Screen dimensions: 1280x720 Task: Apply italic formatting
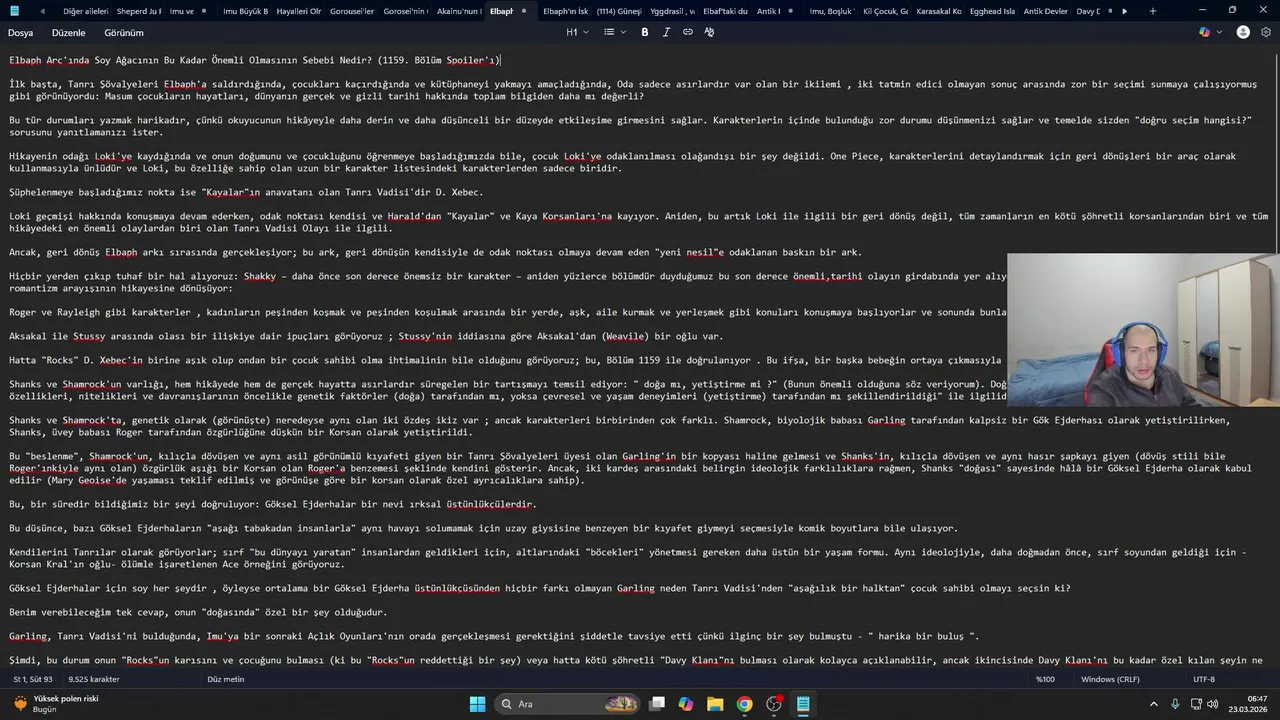coord(667,32)
